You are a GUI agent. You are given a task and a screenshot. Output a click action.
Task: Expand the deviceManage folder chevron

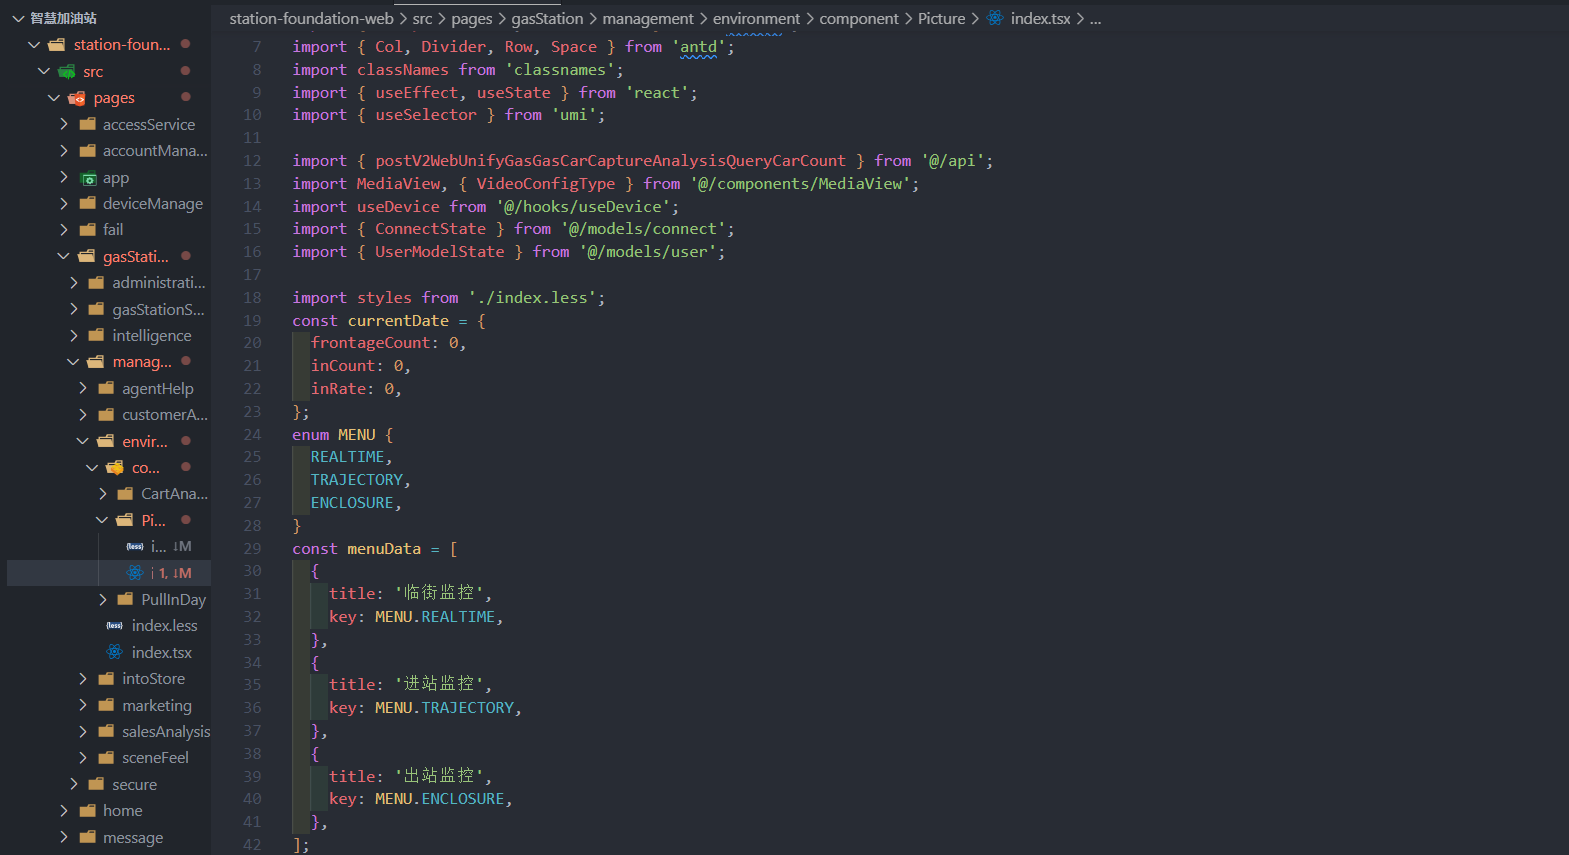click(64, 203)
